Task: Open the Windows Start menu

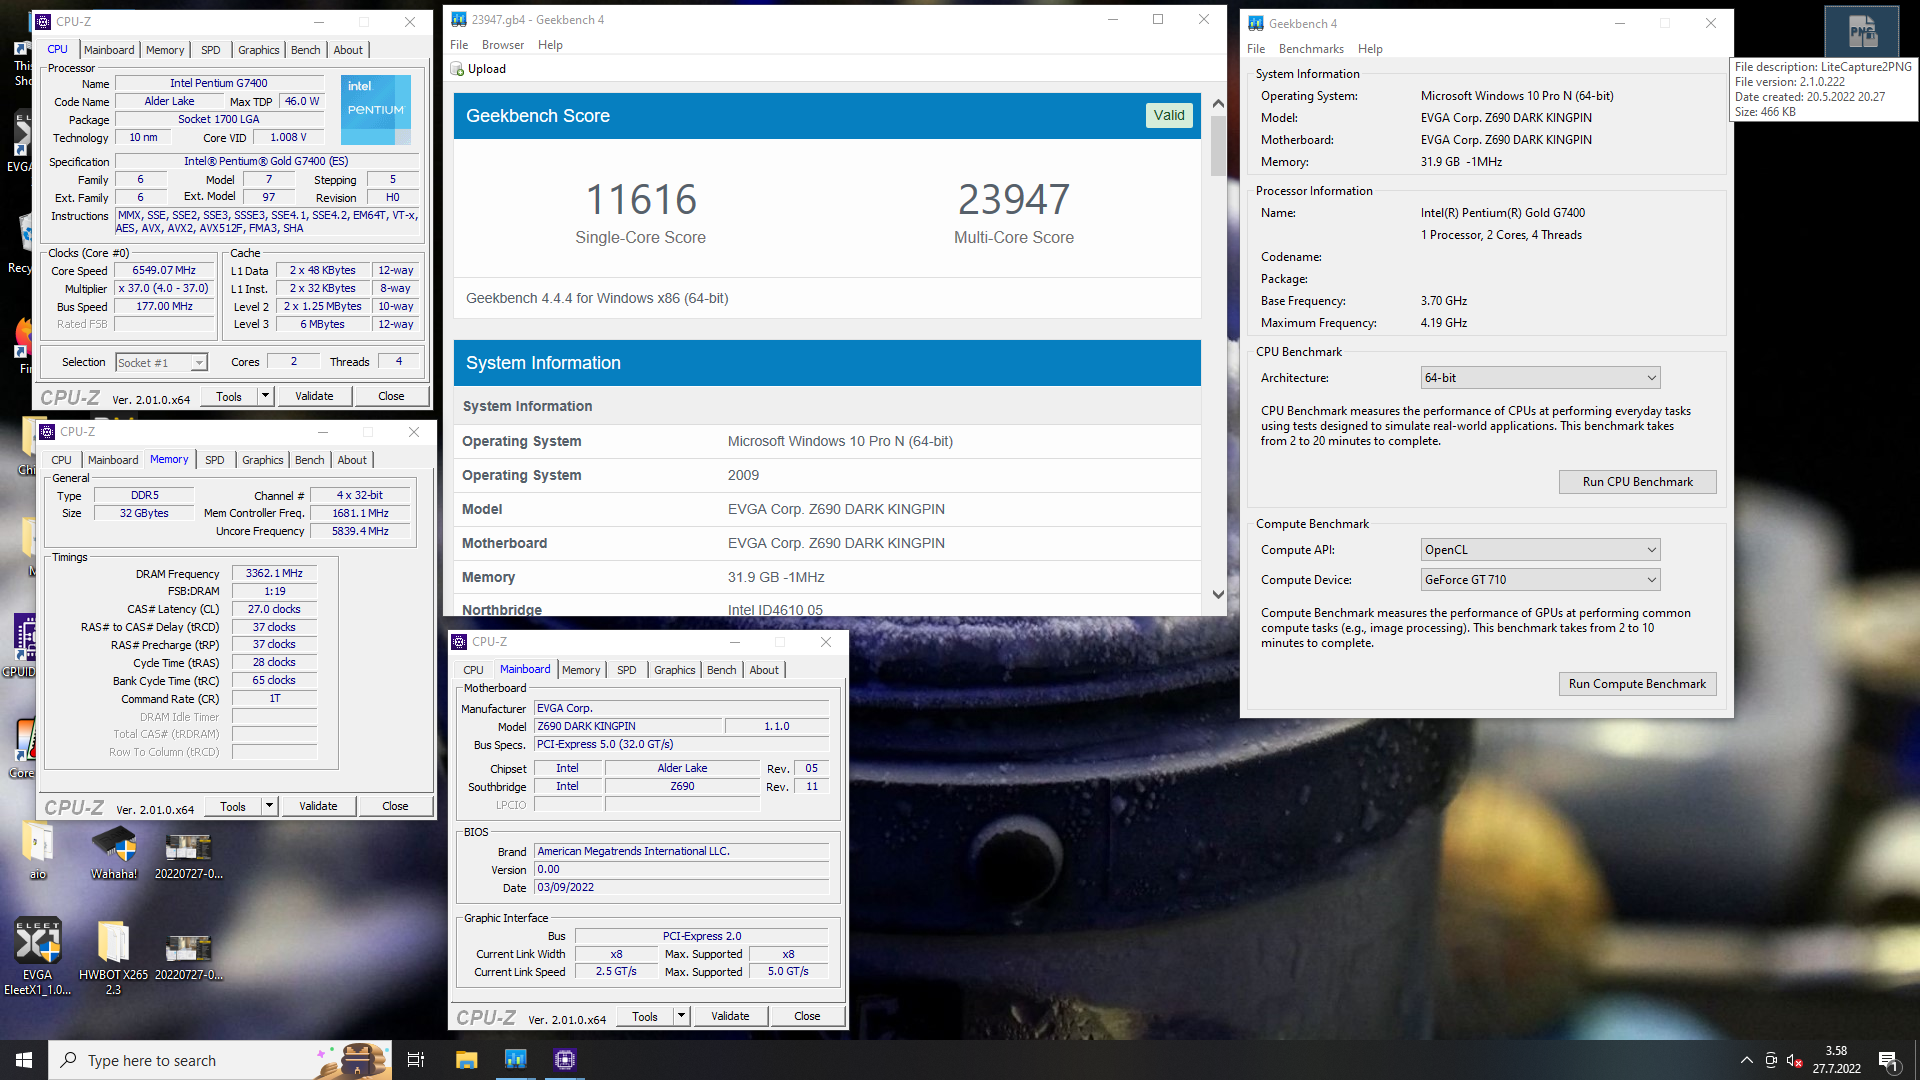Action: coord(24,1060)
